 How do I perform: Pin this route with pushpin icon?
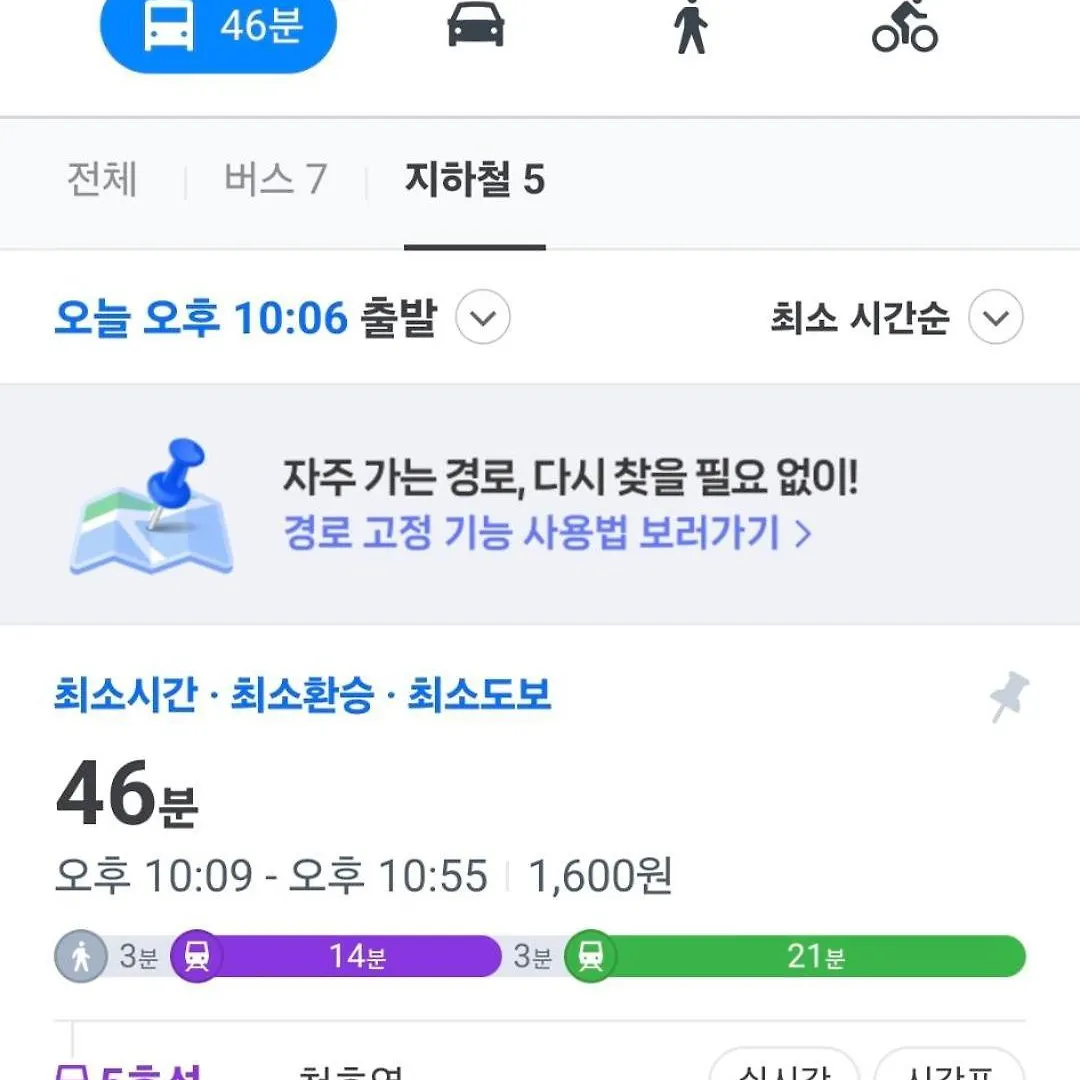1010,697
